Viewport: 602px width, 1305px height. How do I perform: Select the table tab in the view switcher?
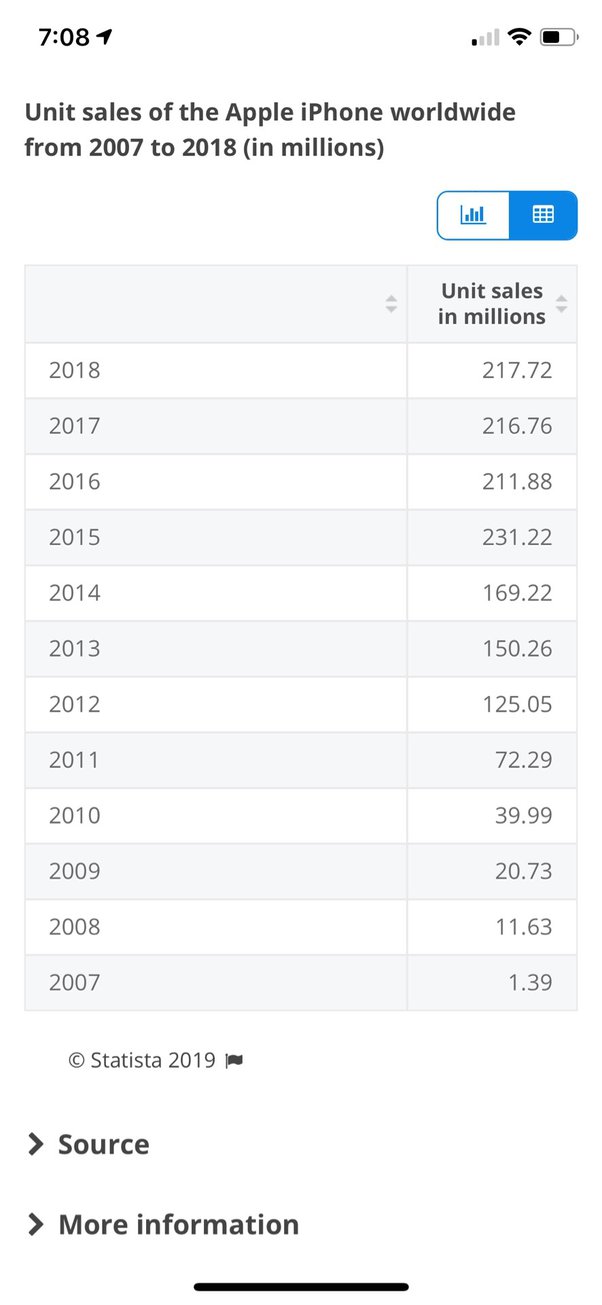[544, 215]
